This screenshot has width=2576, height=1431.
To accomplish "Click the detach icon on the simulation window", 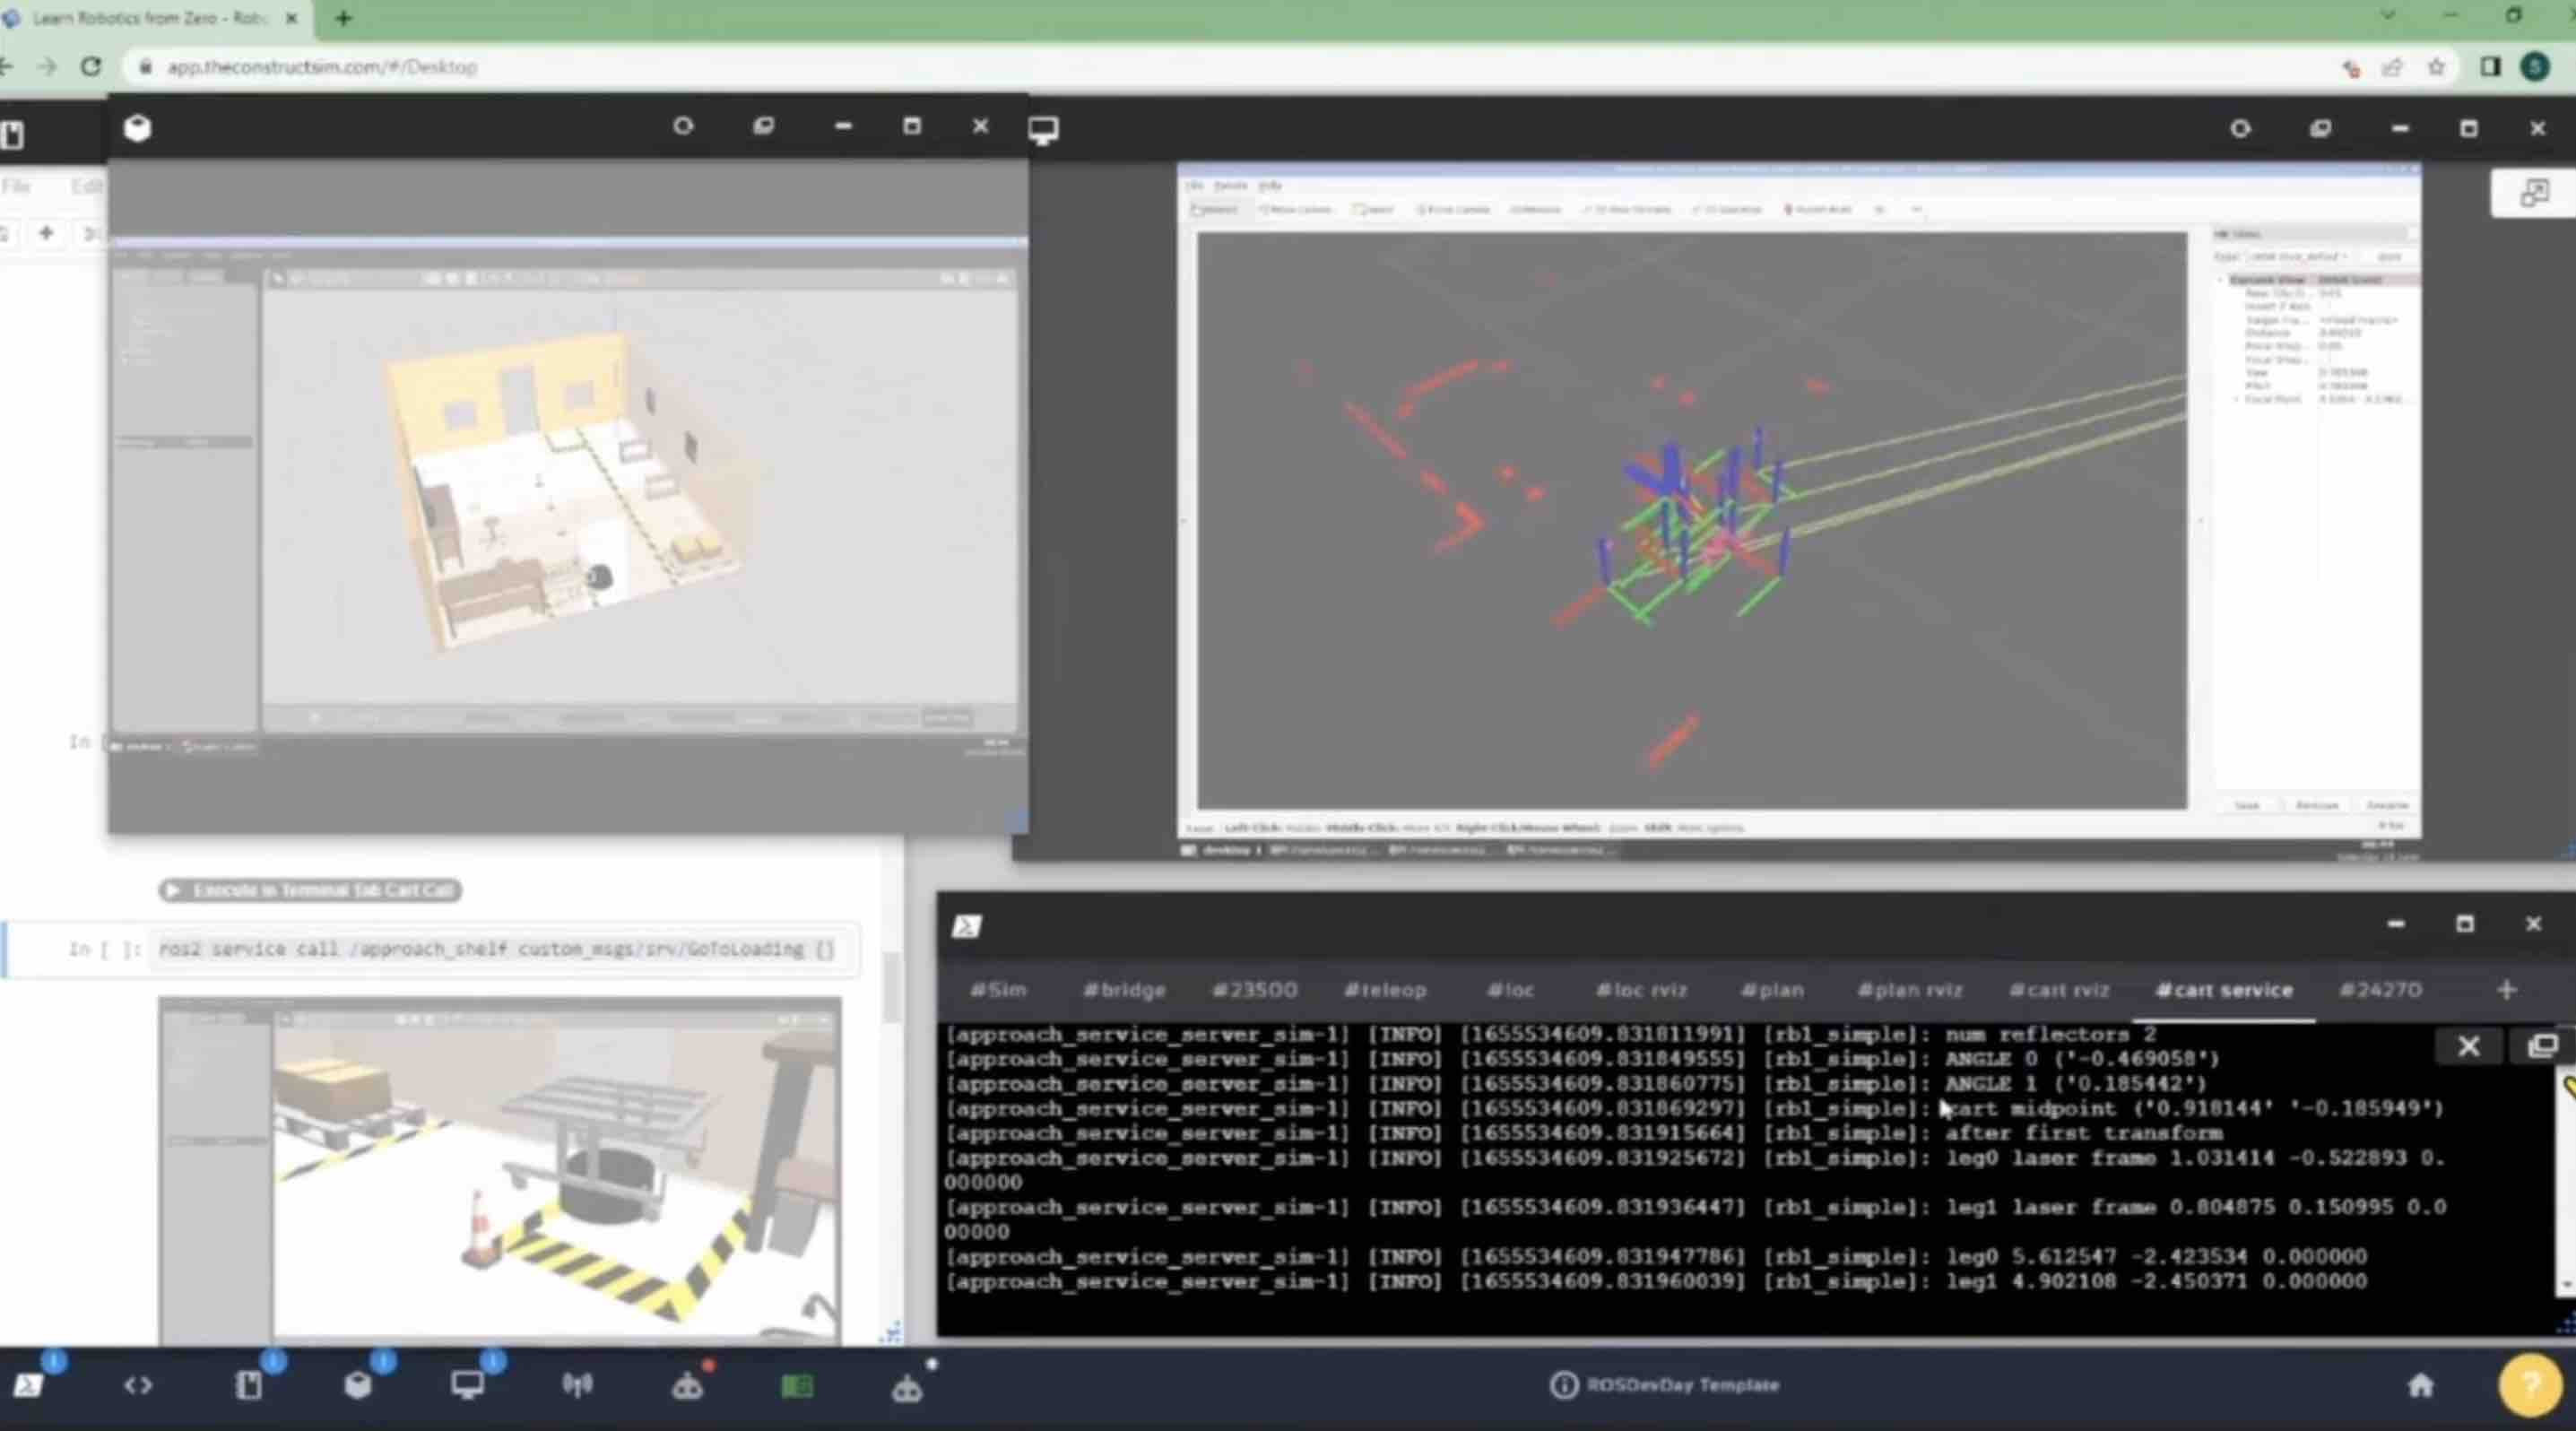I will tap(763, 126).
